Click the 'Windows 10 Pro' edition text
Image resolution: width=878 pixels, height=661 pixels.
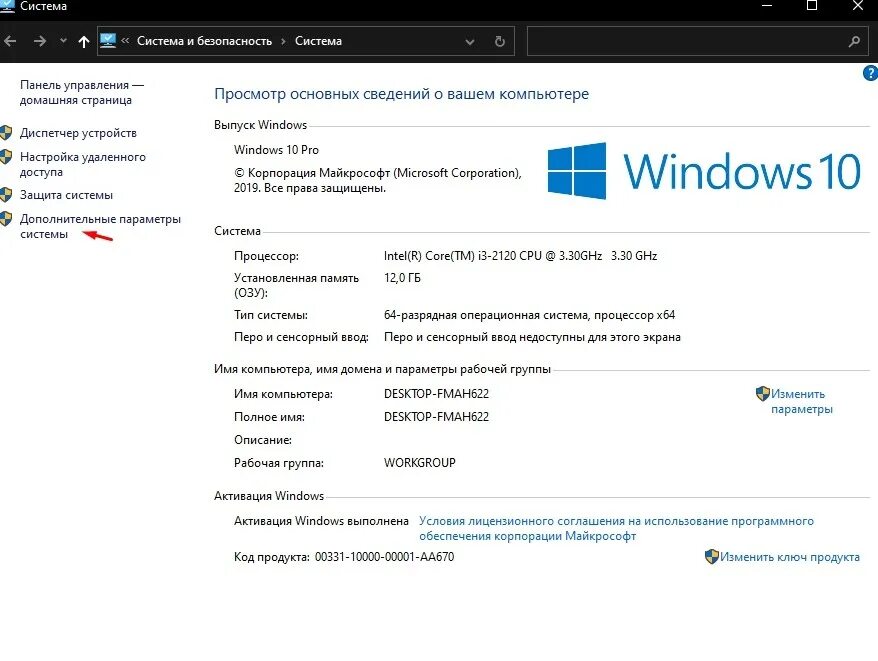click(276, 150)
